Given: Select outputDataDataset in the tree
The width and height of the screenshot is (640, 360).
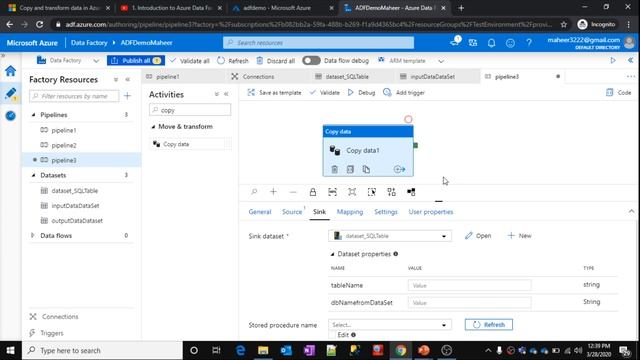Looking at the screenshot, I should tap(77, 221).
